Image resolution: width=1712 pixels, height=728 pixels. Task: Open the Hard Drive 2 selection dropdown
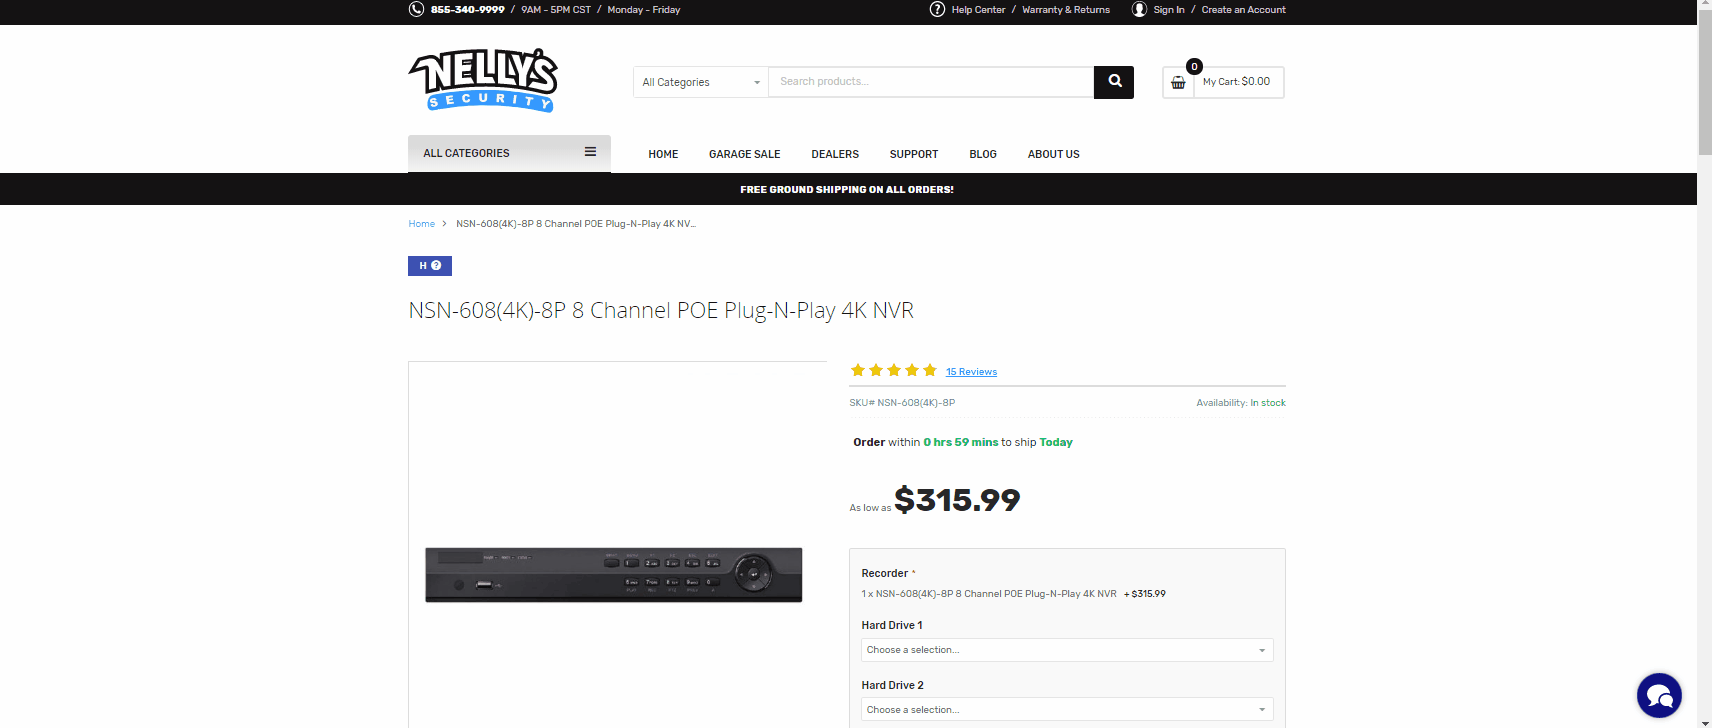1067,710
